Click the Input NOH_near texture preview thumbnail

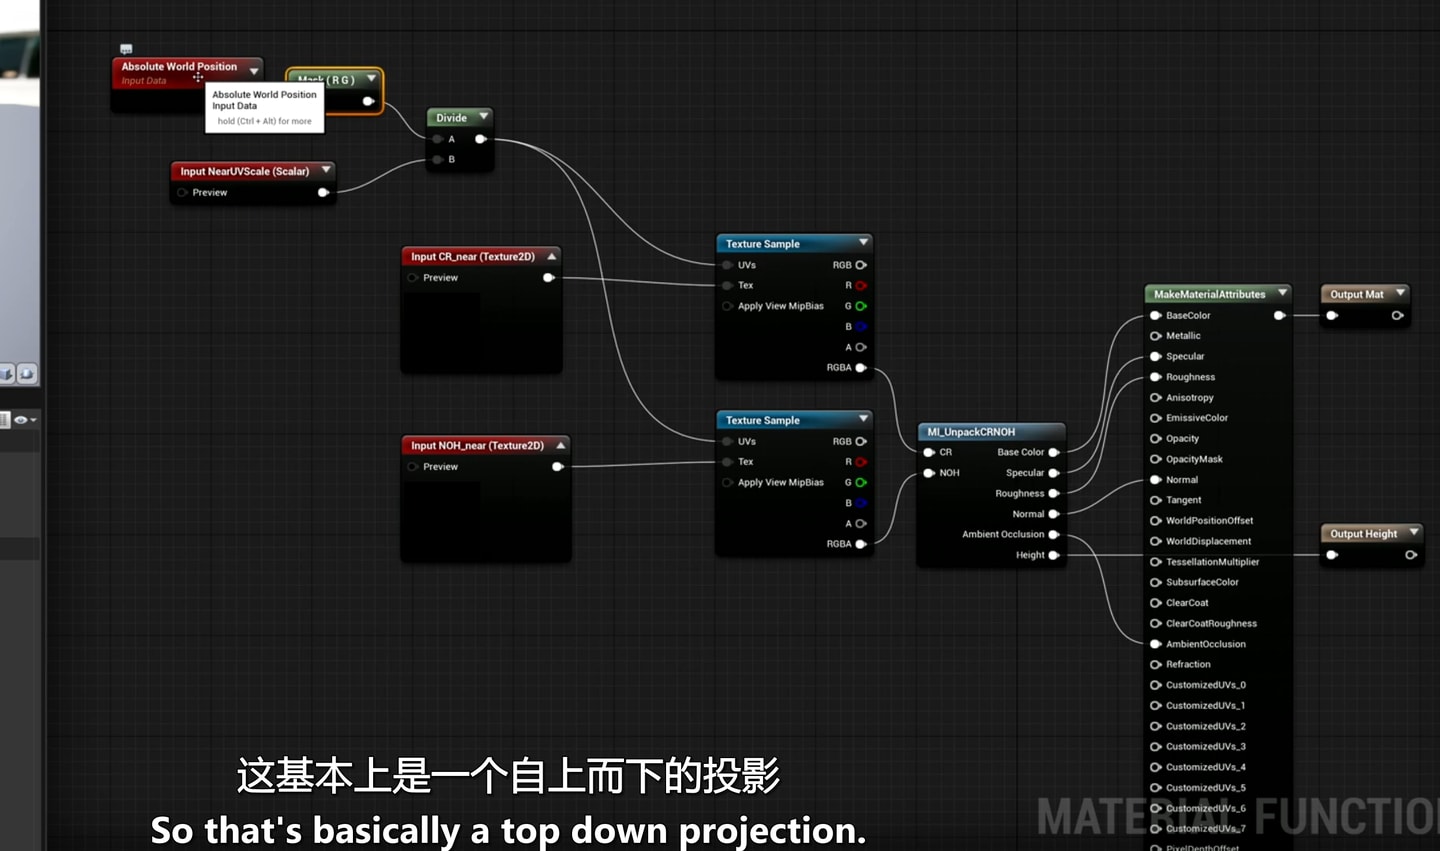[x=442, y=520]
